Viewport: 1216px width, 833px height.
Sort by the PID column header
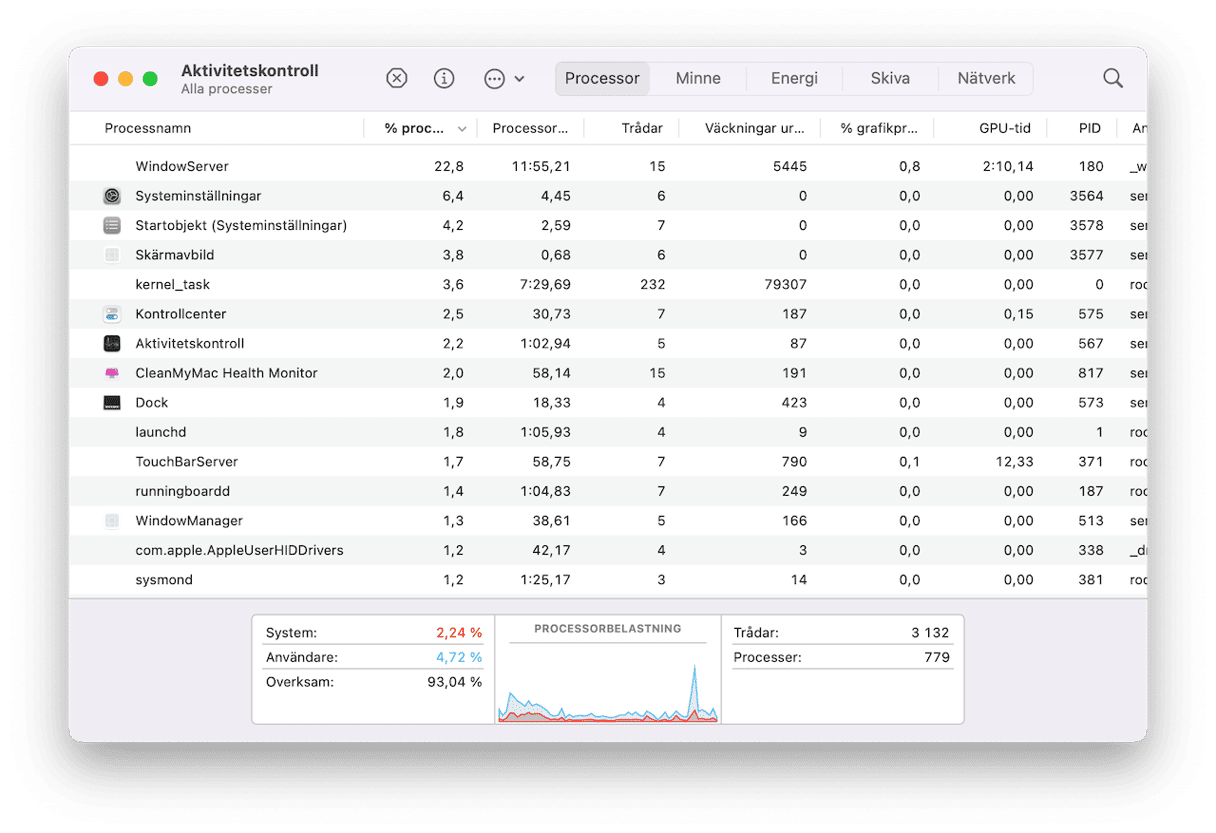click(x=1089, y=128)
